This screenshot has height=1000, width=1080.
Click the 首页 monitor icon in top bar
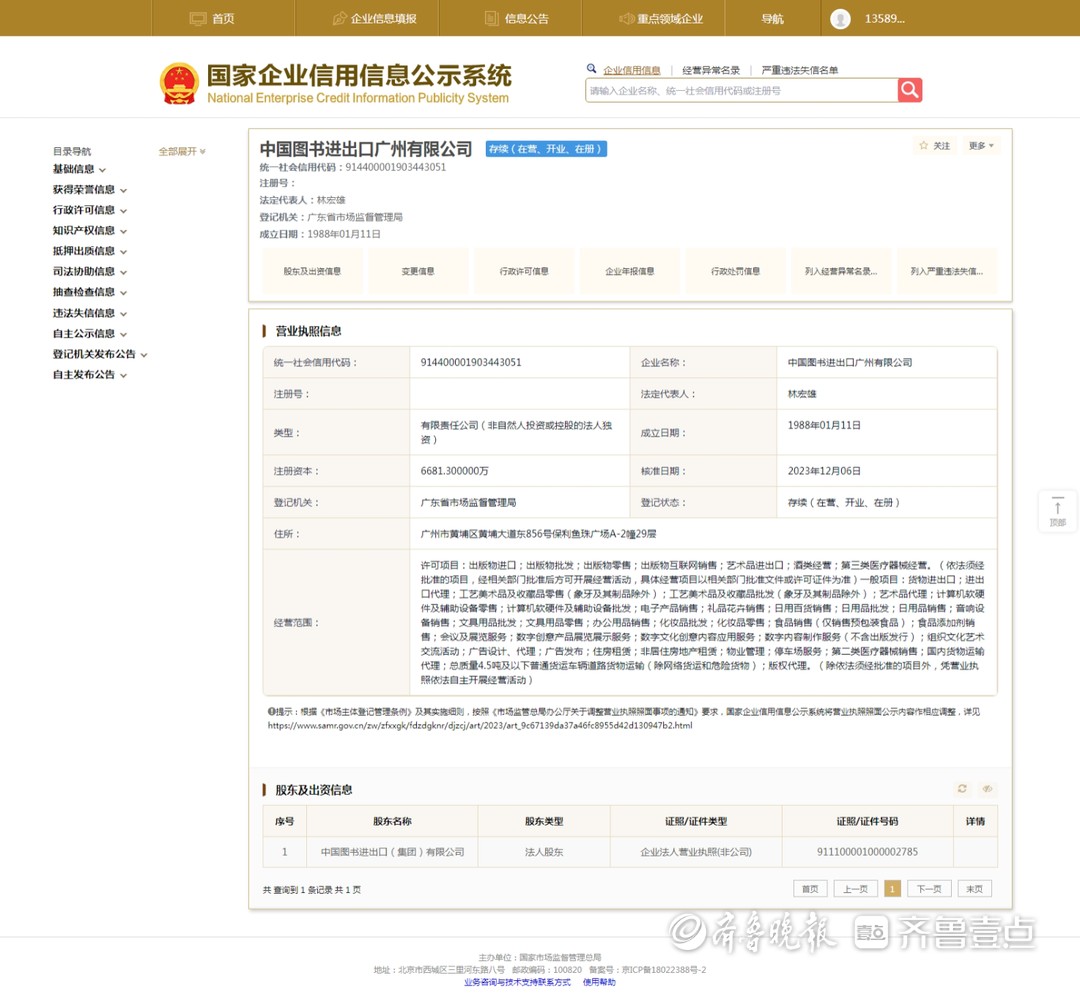(x=198, y=19)
